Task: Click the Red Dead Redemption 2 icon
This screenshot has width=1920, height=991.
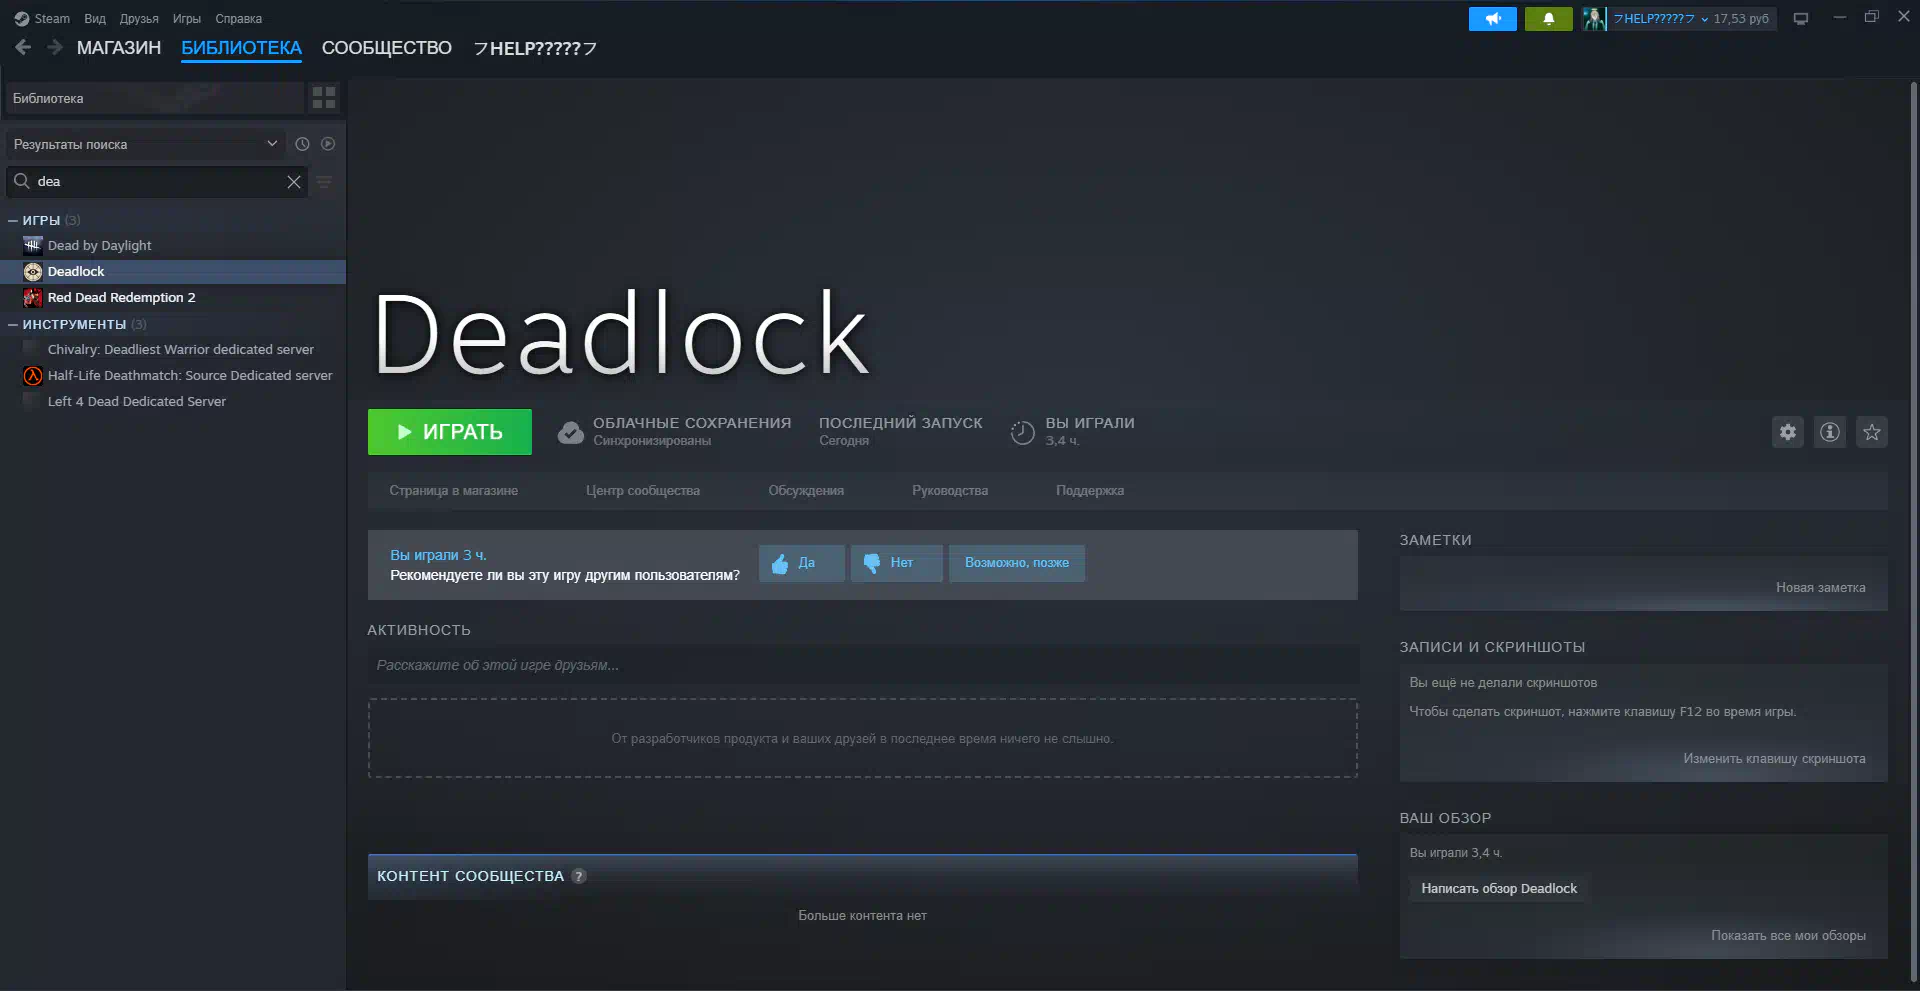Action: click(x=33, y=297)
